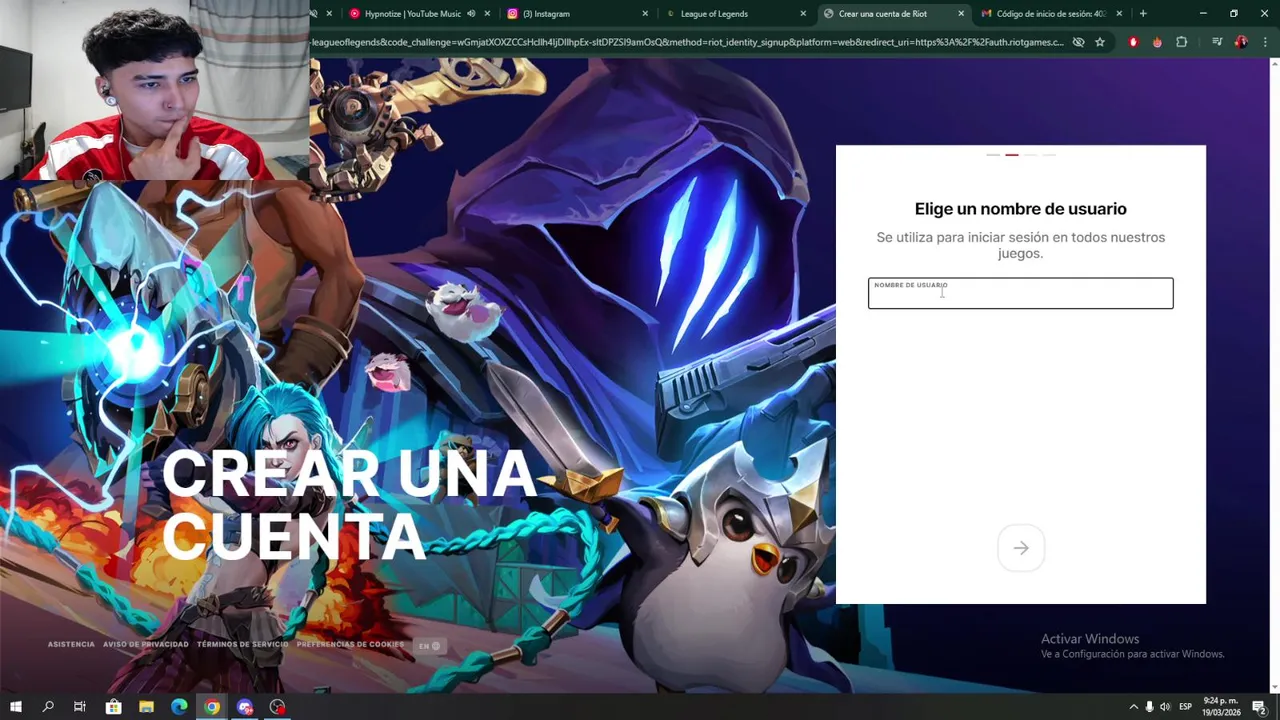The height and width of the screenshot is (720, 1280).
Task: Open a new browser tab
Action: [1143, 14]
